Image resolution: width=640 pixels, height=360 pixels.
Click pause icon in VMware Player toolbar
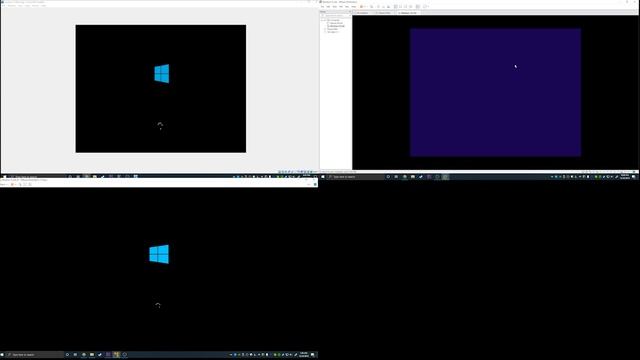coord(12,184)
